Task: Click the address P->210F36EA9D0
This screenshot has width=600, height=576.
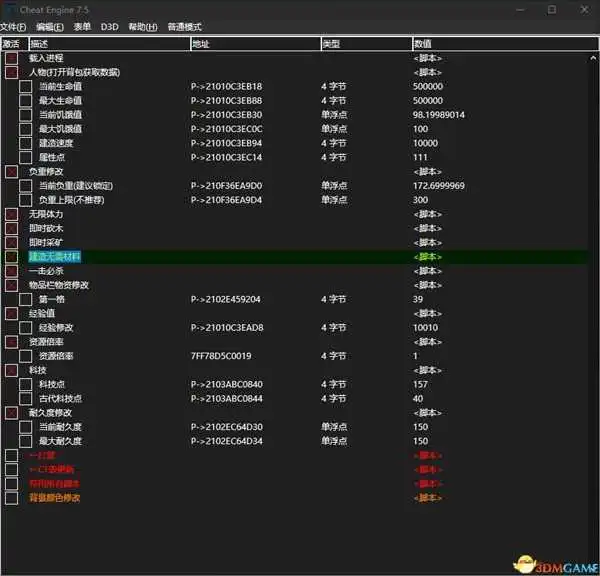Action: tap(227, 186)
